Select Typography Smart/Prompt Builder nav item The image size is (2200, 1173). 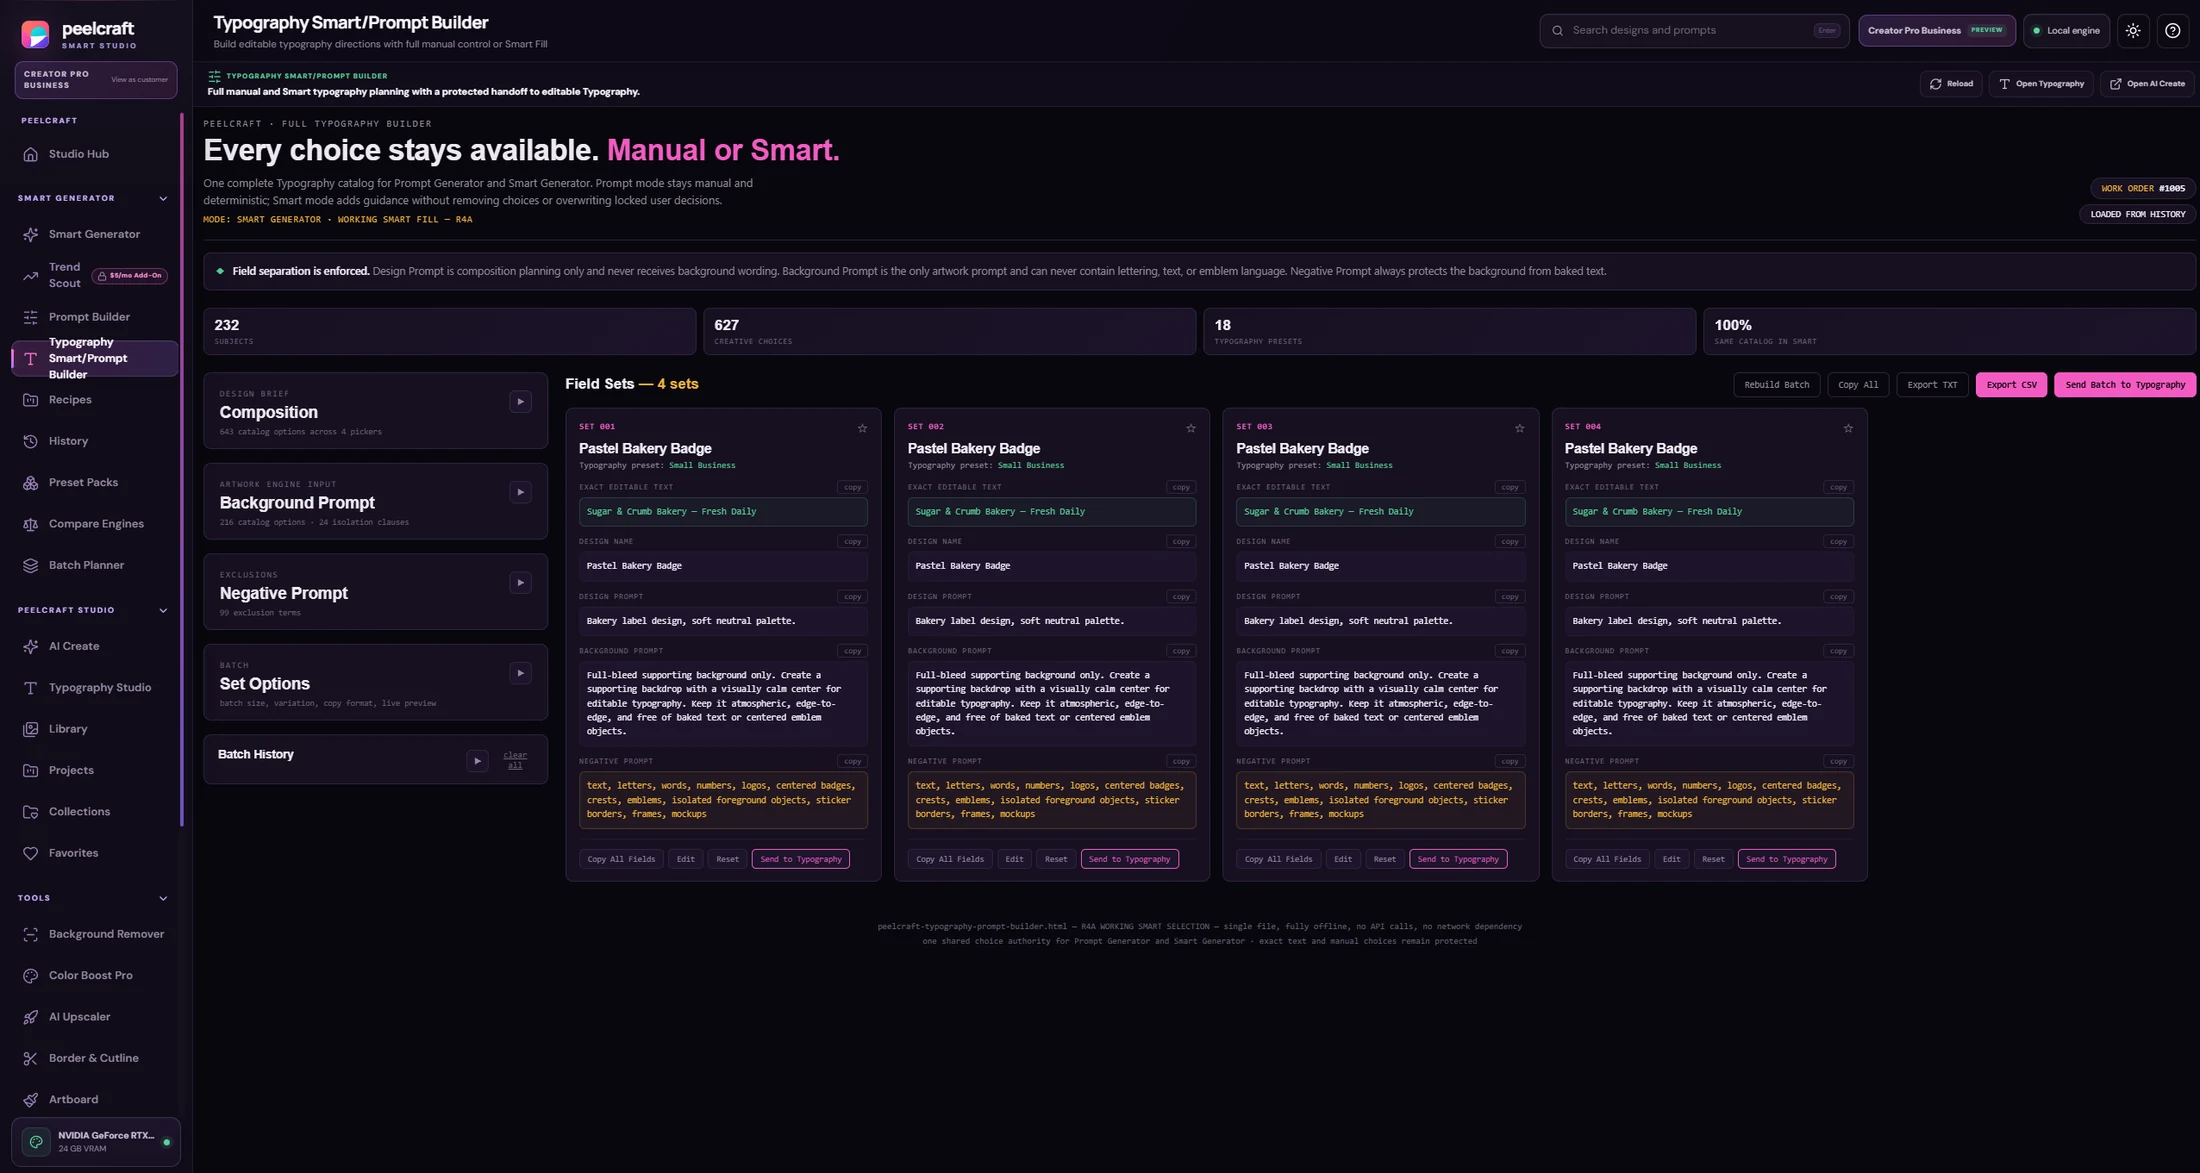95,358
